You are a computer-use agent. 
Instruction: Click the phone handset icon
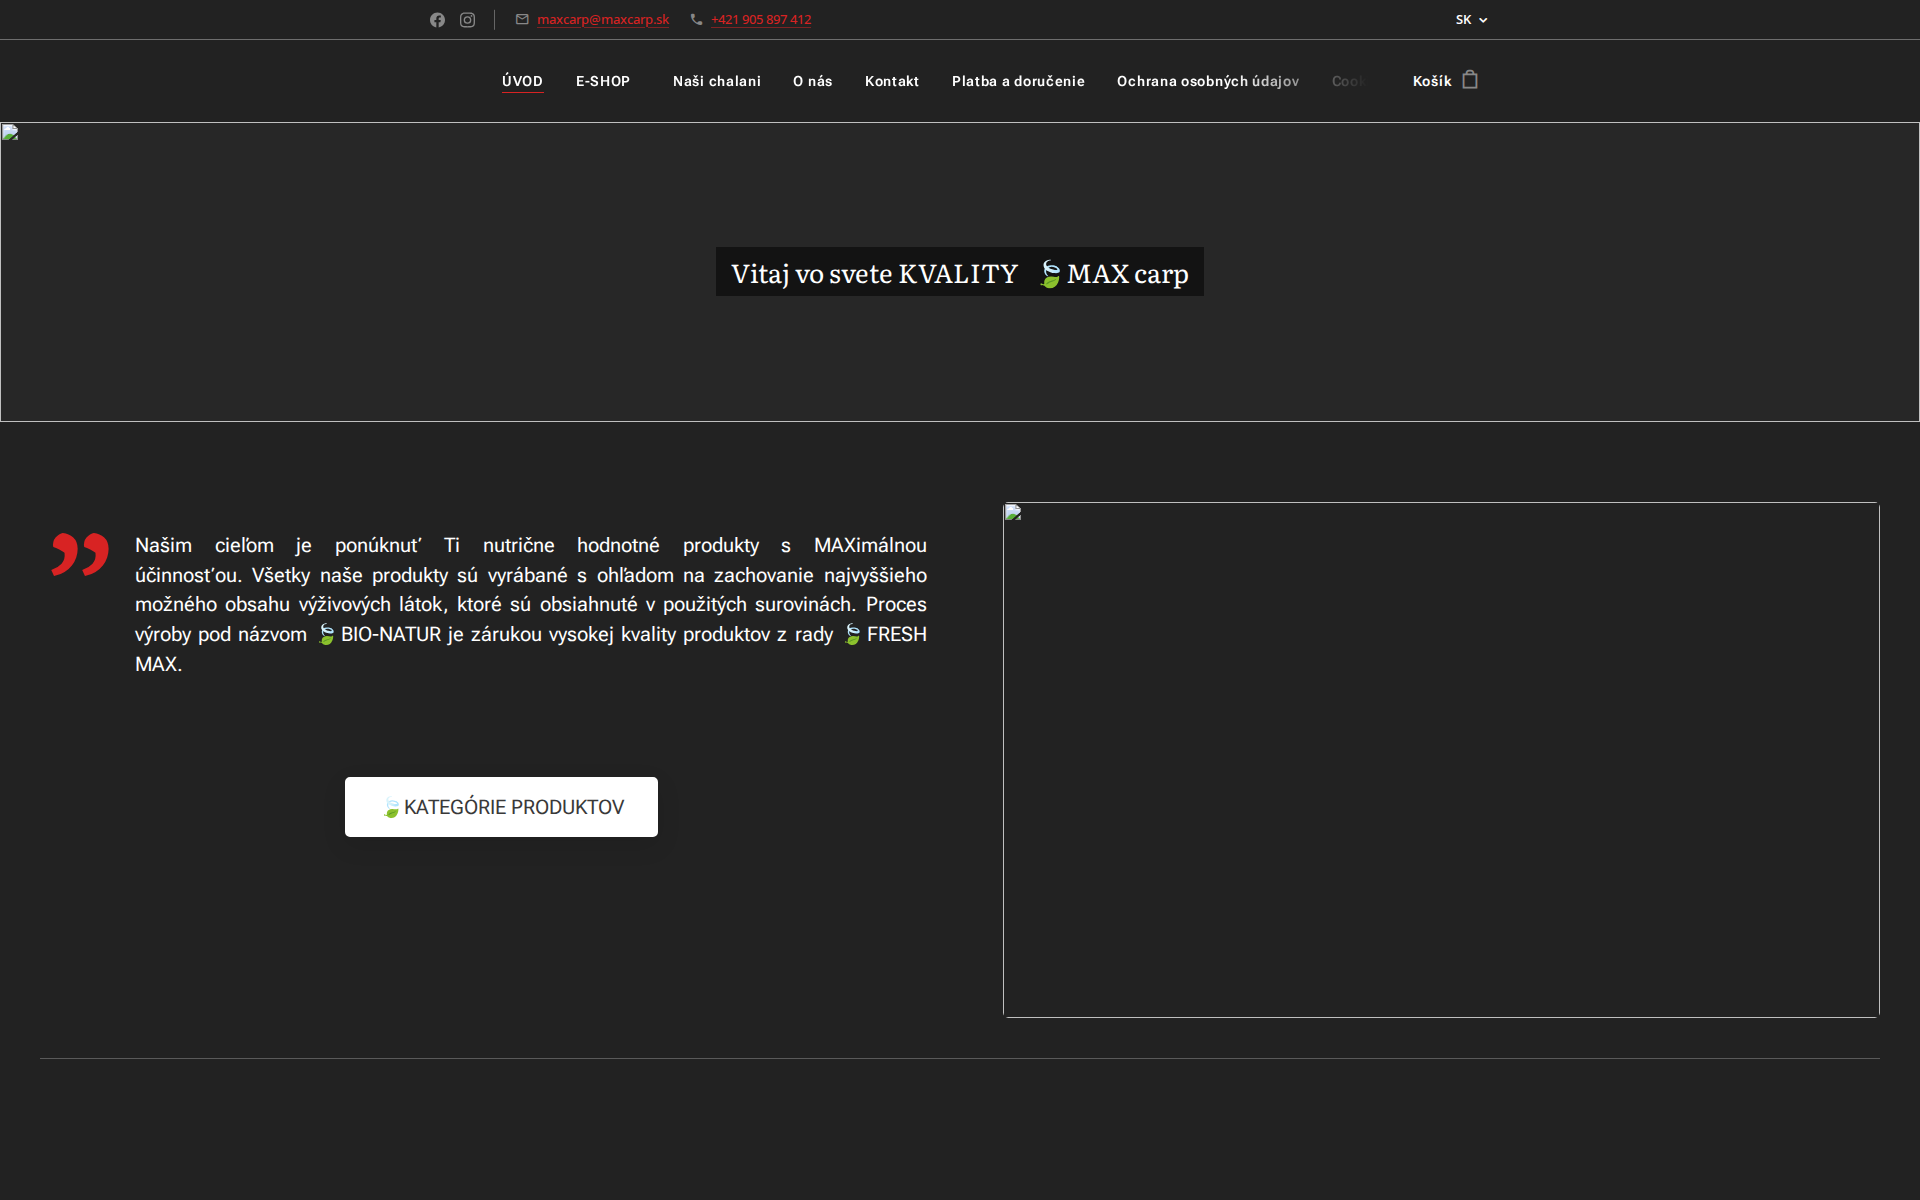click(x=694, y=19)
